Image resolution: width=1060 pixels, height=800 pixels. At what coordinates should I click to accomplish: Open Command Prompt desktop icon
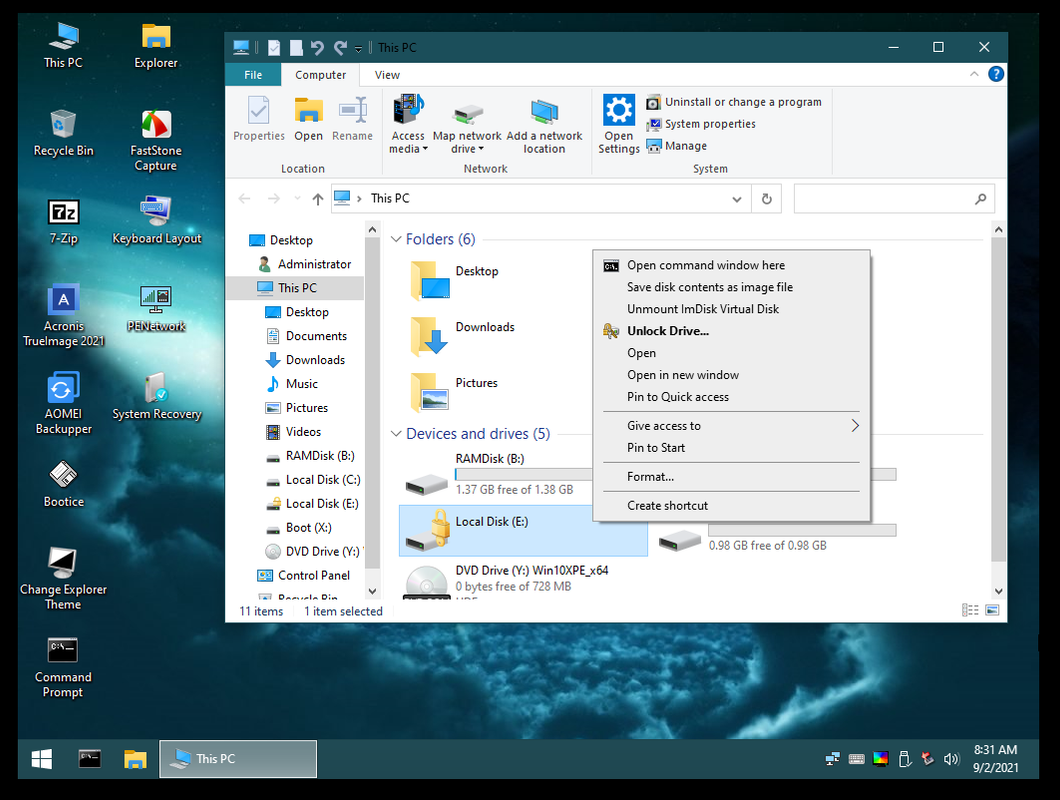[x=63, y=667]
